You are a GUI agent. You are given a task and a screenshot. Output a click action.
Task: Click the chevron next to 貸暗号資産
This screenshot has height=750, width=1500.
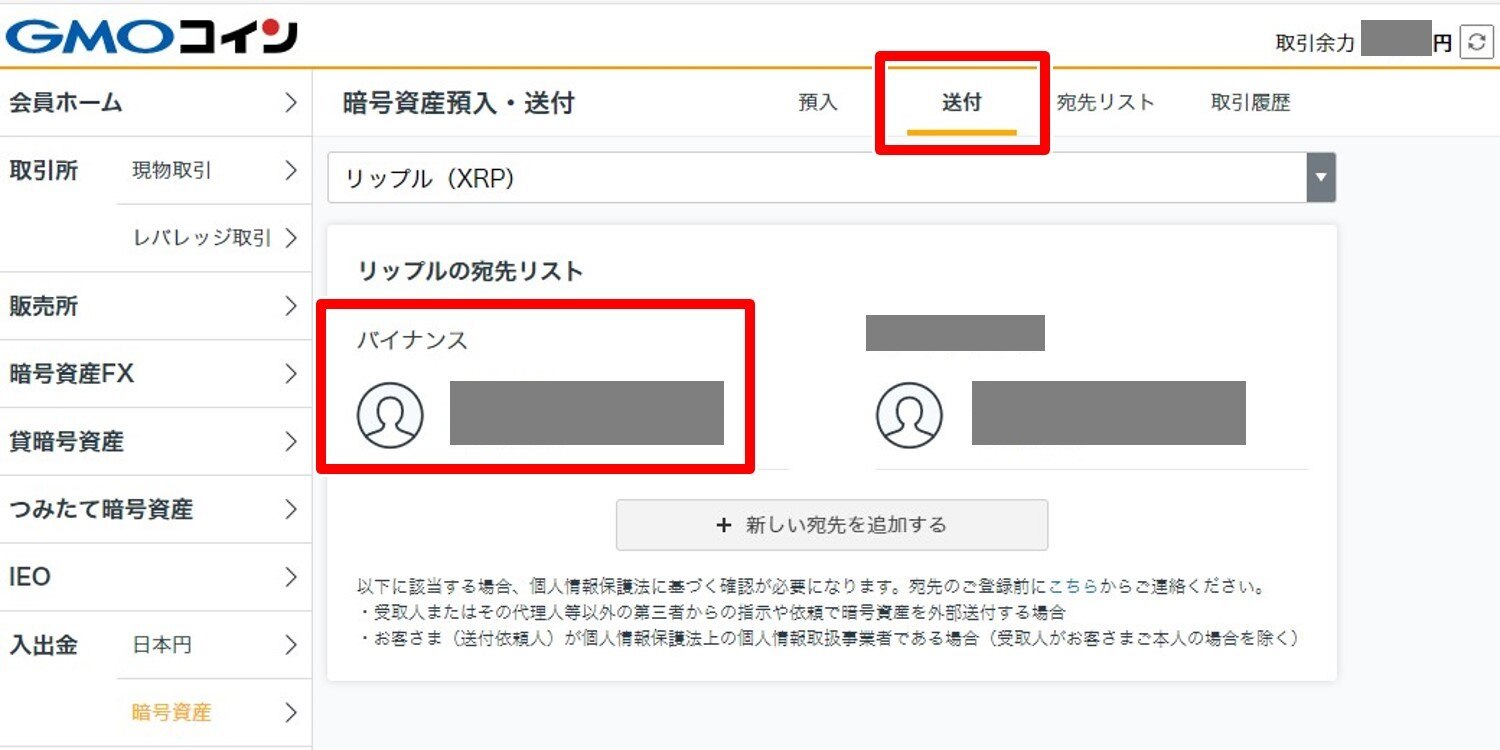[x=291, y=442]
